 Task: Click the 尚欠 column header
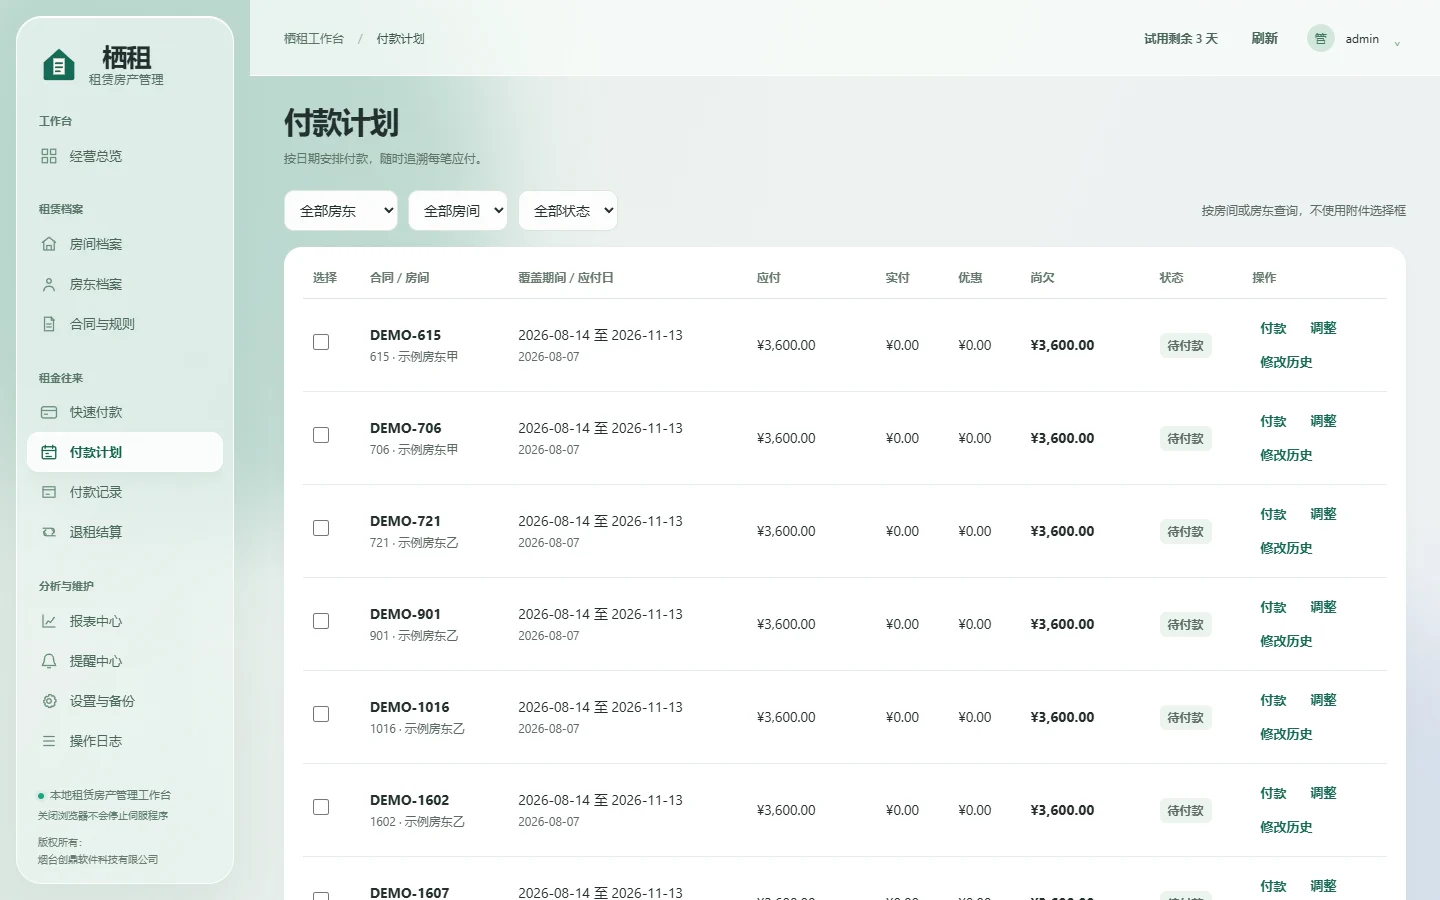tap(1042, 278)
